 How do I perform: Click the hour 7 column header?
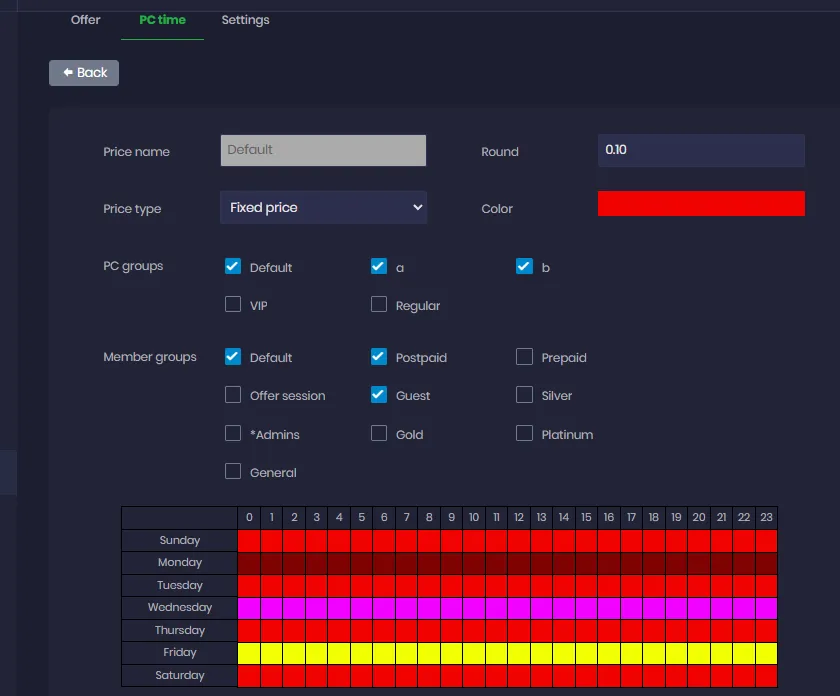point(407,518)
